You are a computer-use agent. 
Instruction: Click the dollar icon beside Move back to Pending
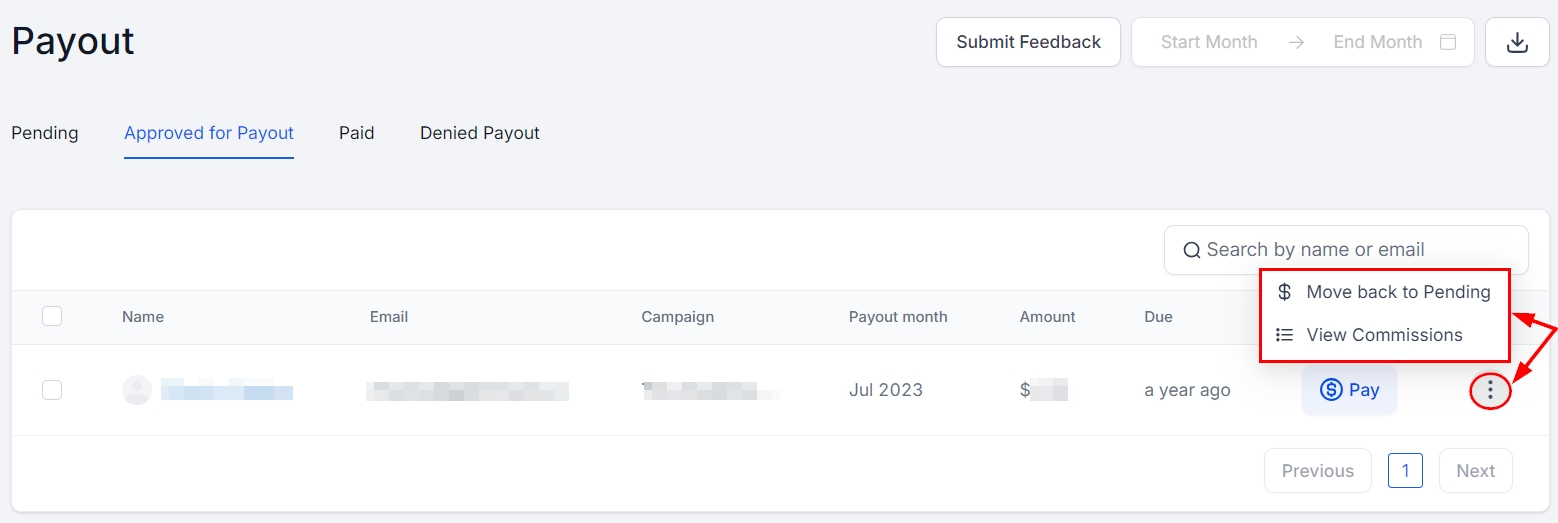(x=1285, y=292)
